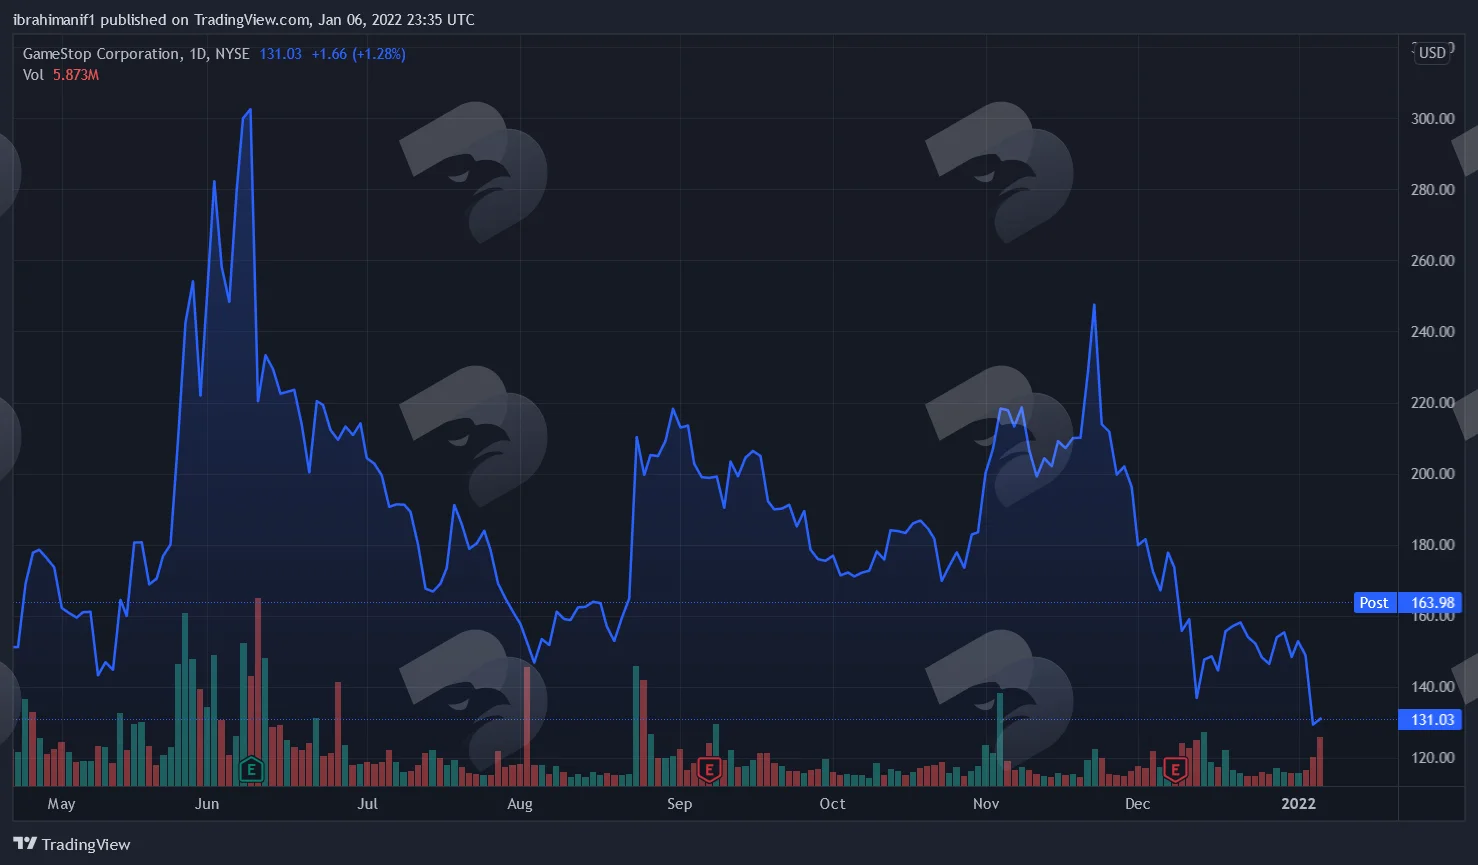Select the Post market price label
Screen dimensions: 1478x865
click(1374, 603)
